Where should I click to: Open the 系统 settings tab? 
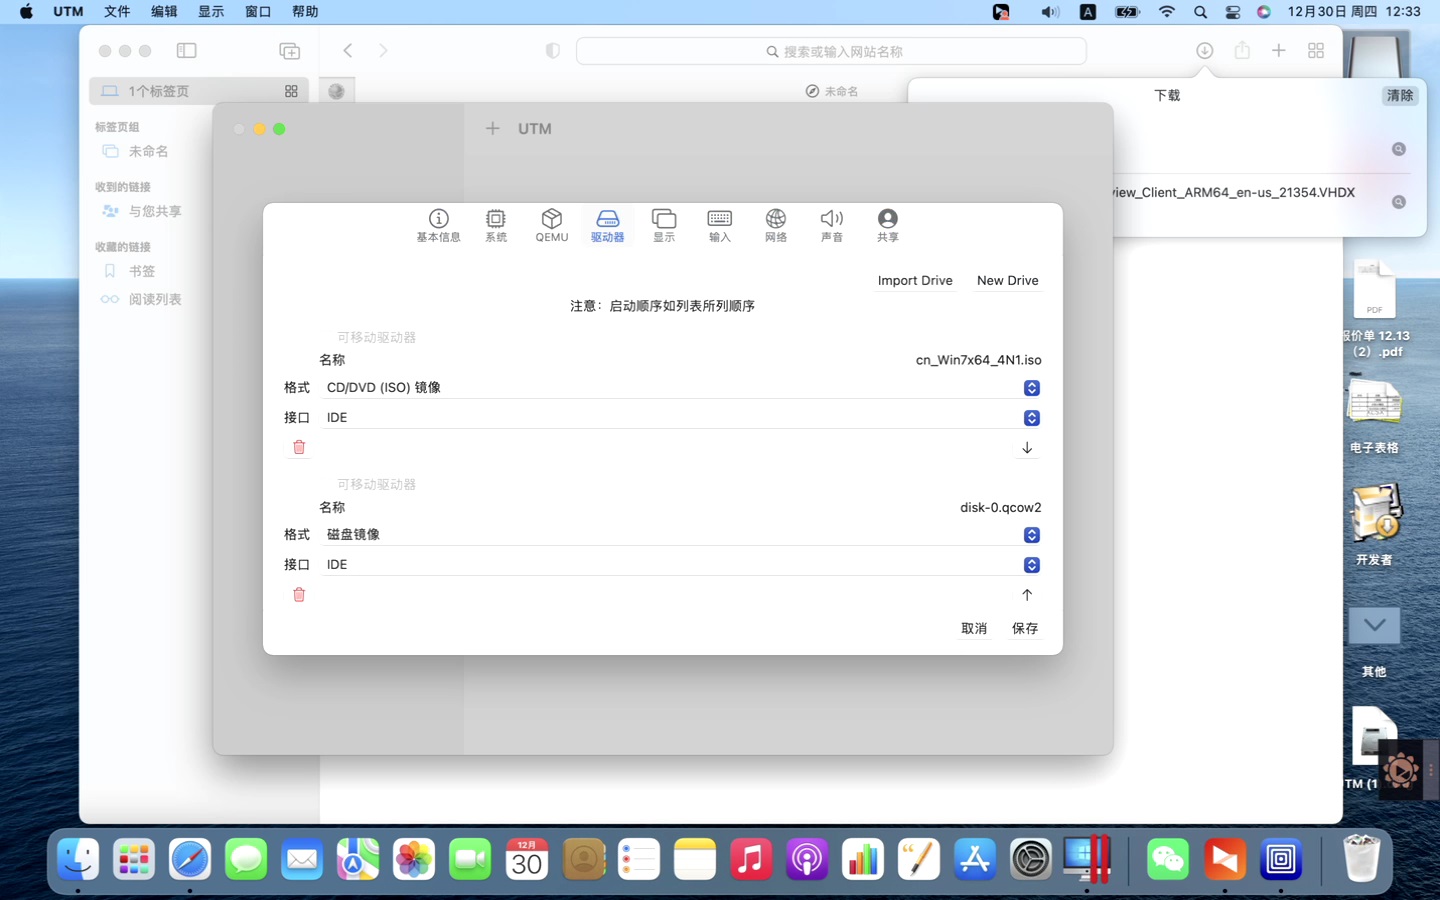click(x=496, y=225)
